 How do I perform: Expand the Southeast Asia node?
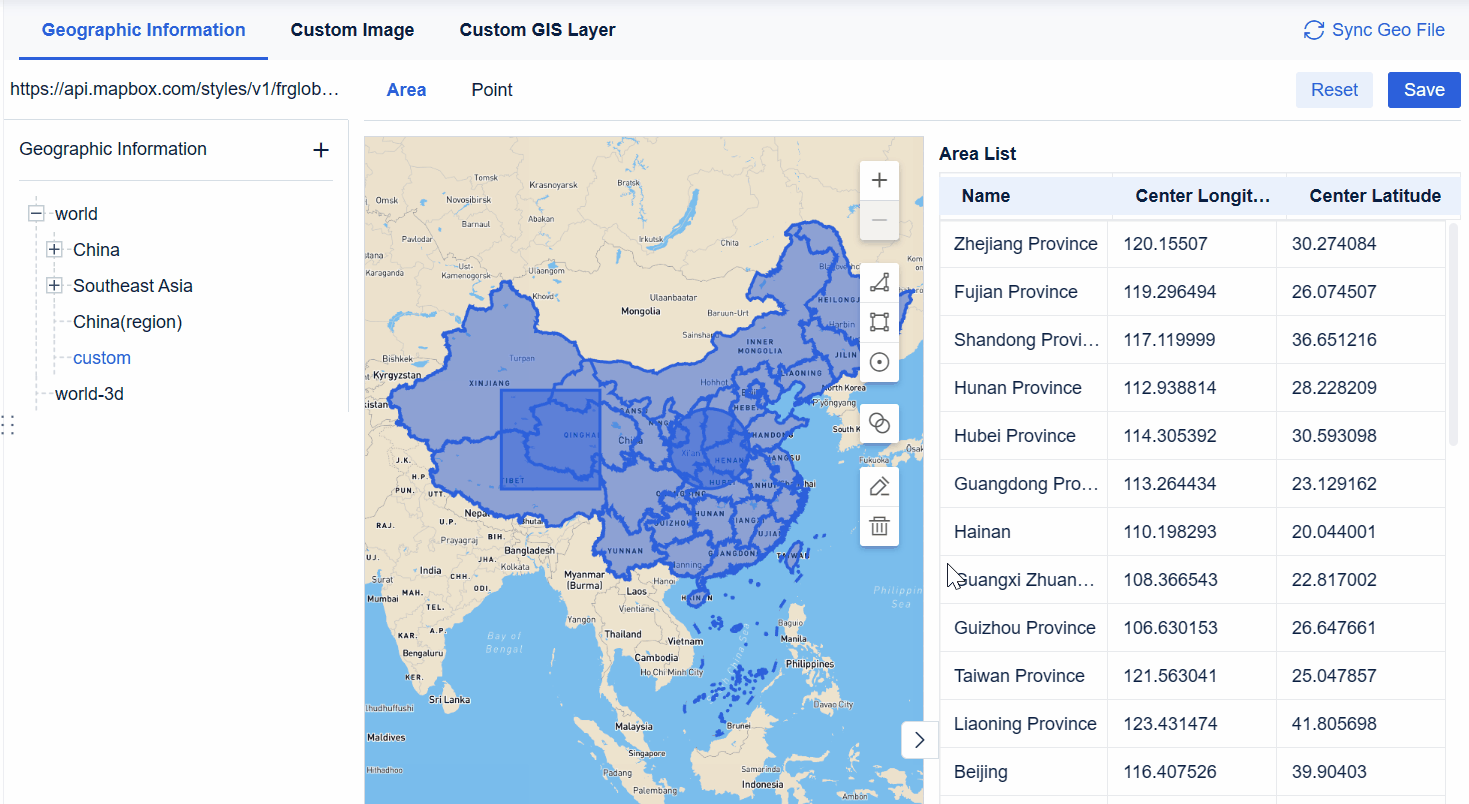[54, 285]
